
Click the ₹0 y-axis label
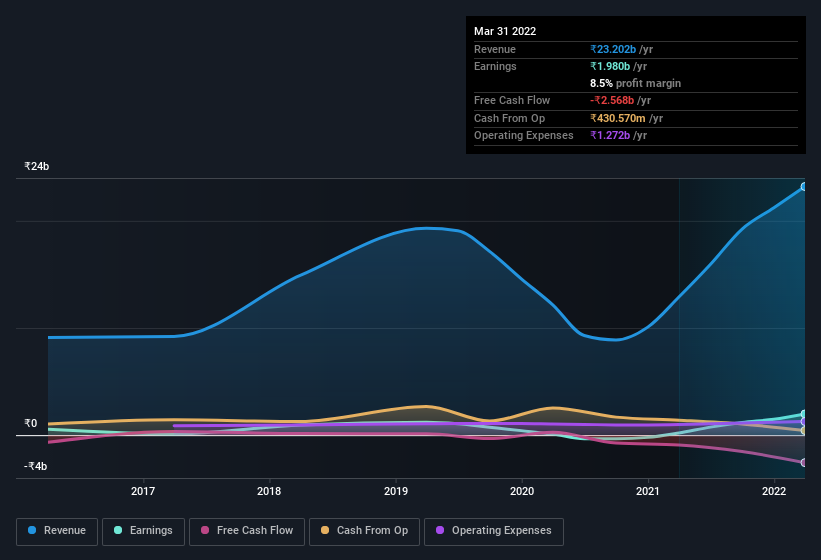31,423
